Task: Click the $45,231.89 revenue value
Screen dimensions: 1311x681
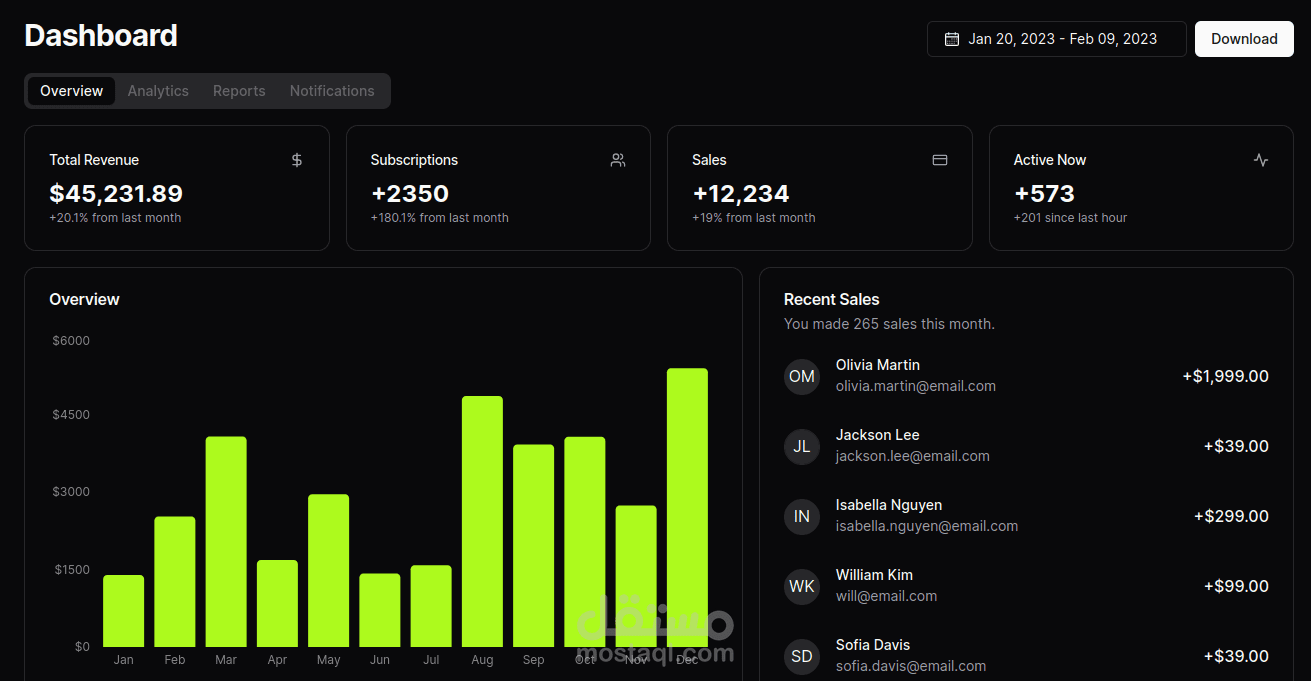Action: [x=116, y=194]
